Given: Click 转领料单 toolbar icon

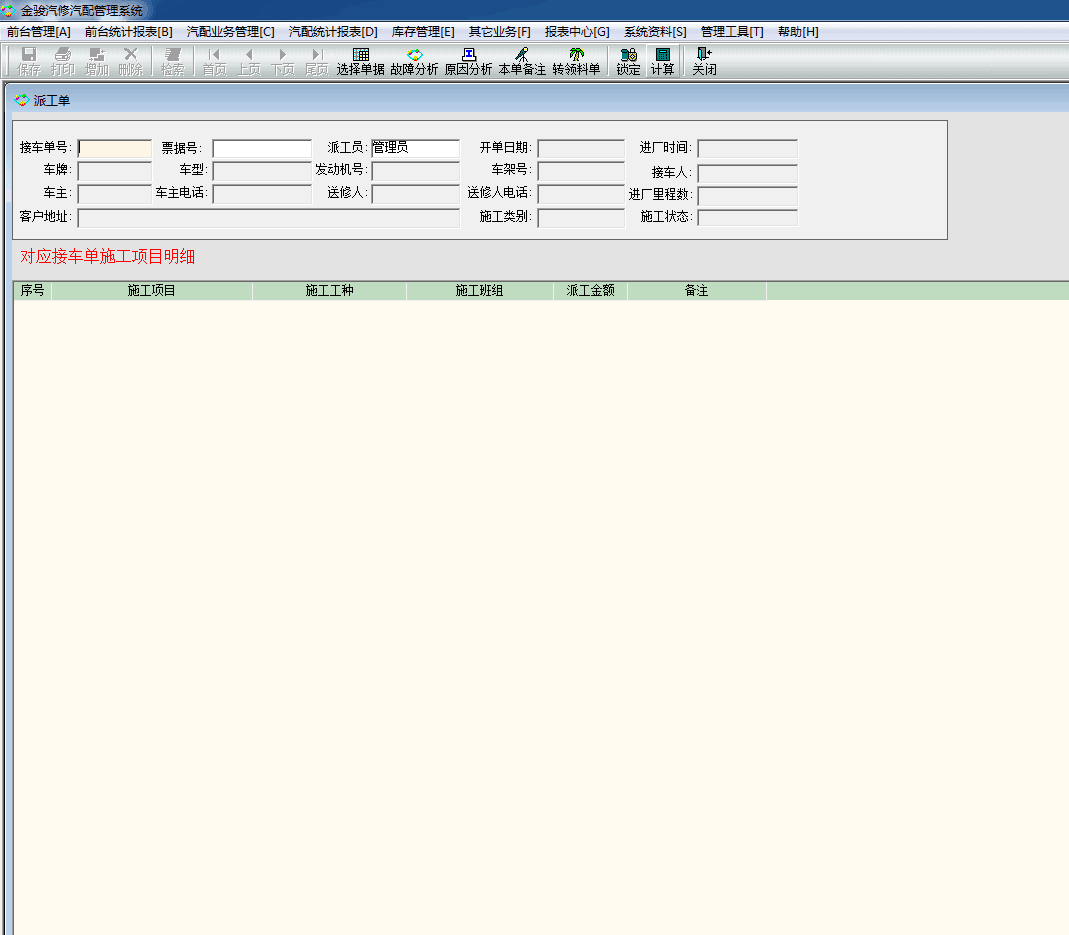Looking at the screenshot, I should (x=576, y=61).
